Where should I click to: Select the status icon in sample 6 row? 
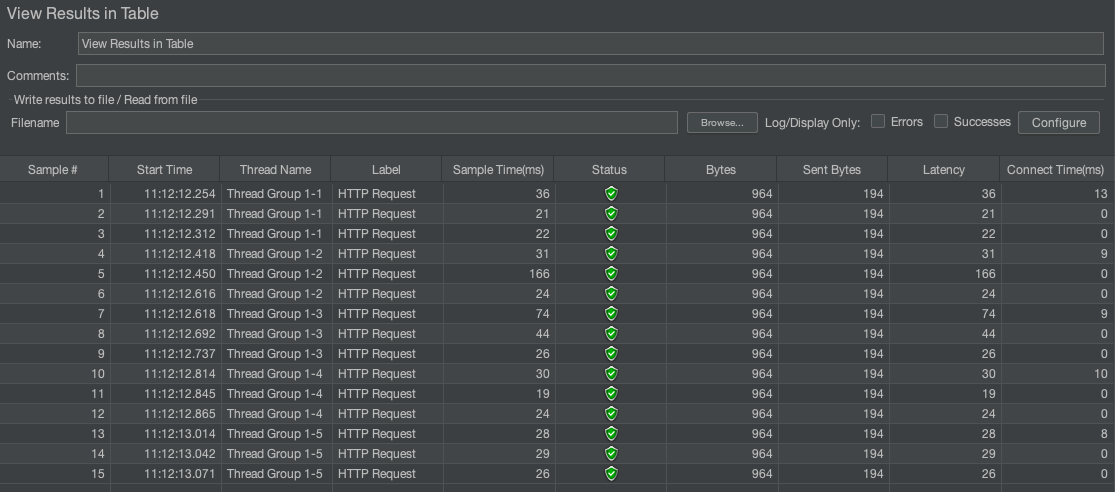(x=611, y=294)
